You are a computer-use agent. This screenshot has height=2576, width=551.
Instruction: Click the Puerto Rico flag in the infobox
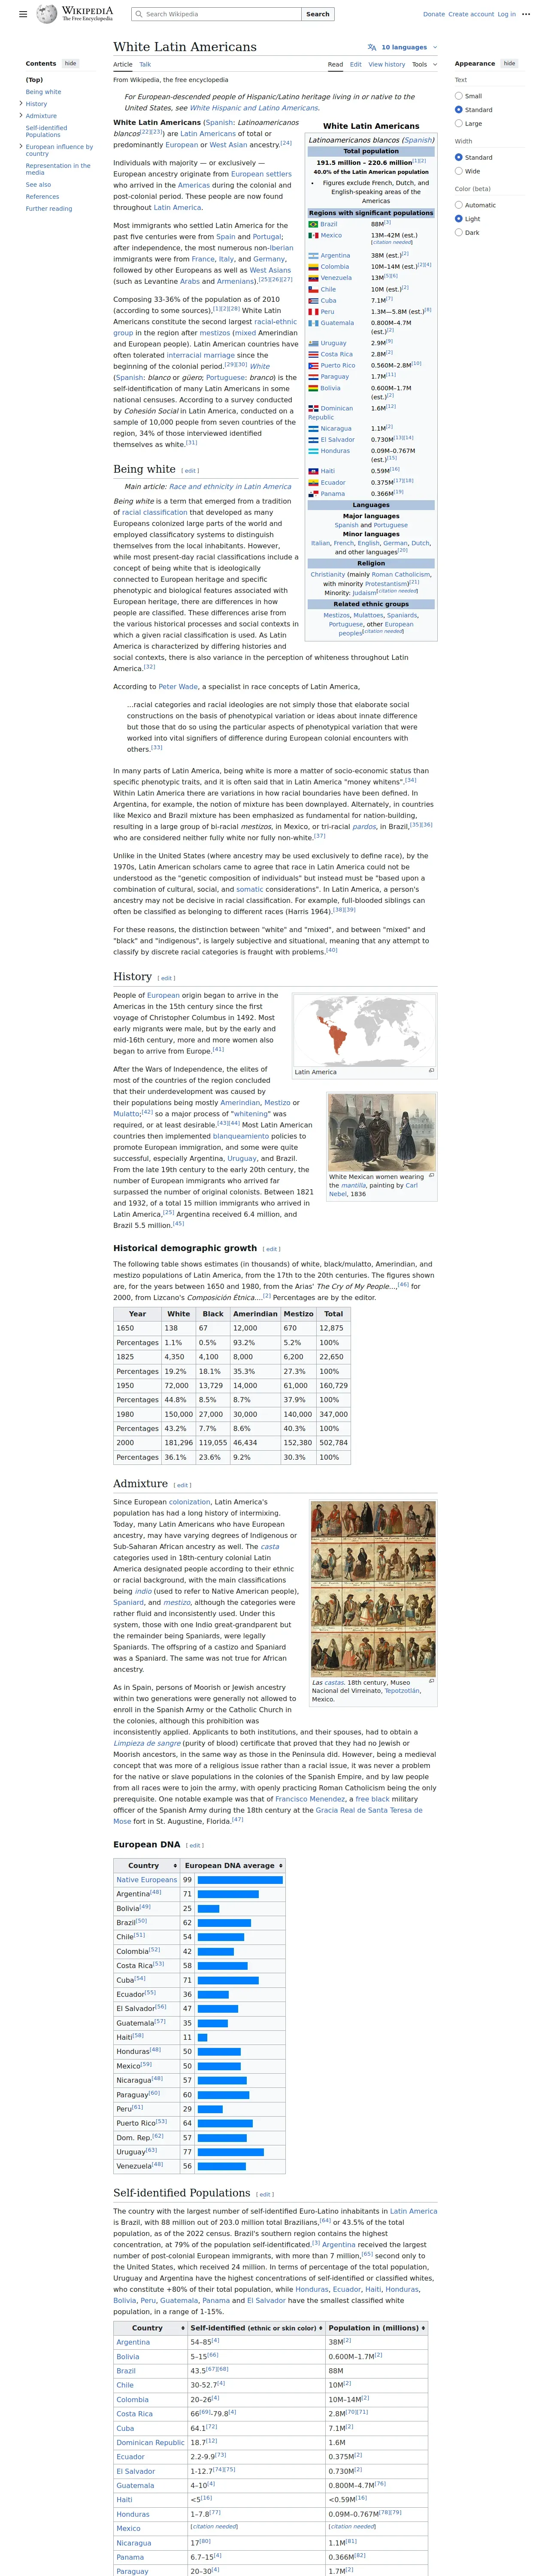tap(313, 365)
